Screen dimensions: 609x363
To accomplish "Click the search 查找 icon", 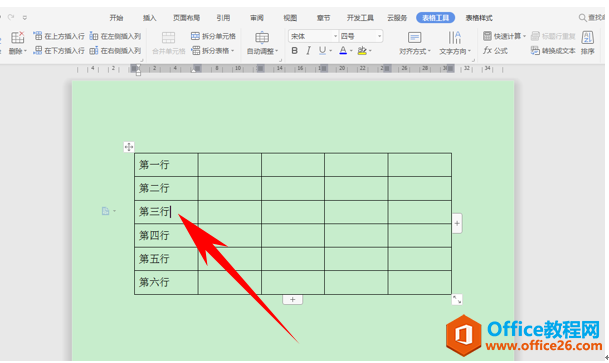I will (x=583, y=17).
